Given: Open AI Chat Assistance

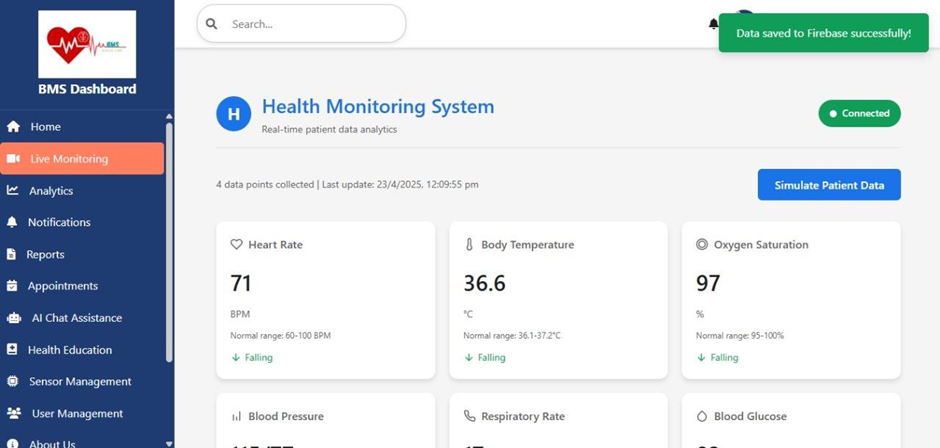Looking at the screenshot, I should (82, 318).
